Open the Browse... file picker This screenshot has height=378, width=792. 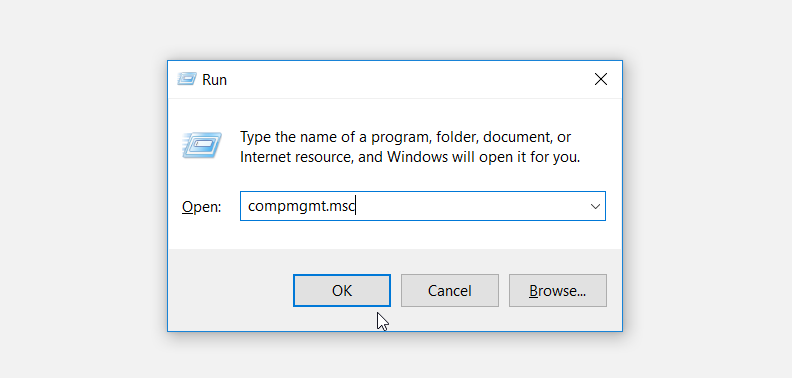coord(558,291)
